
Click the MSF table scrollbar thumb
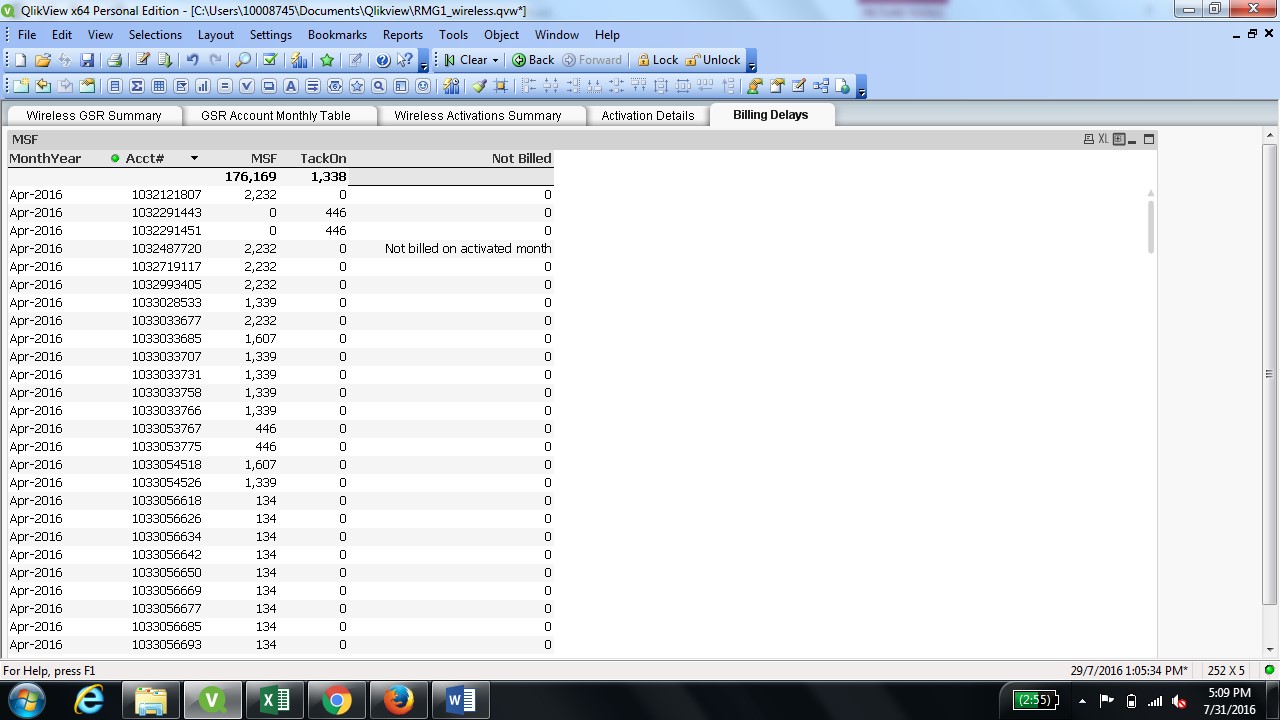[x=1150, y=227]
